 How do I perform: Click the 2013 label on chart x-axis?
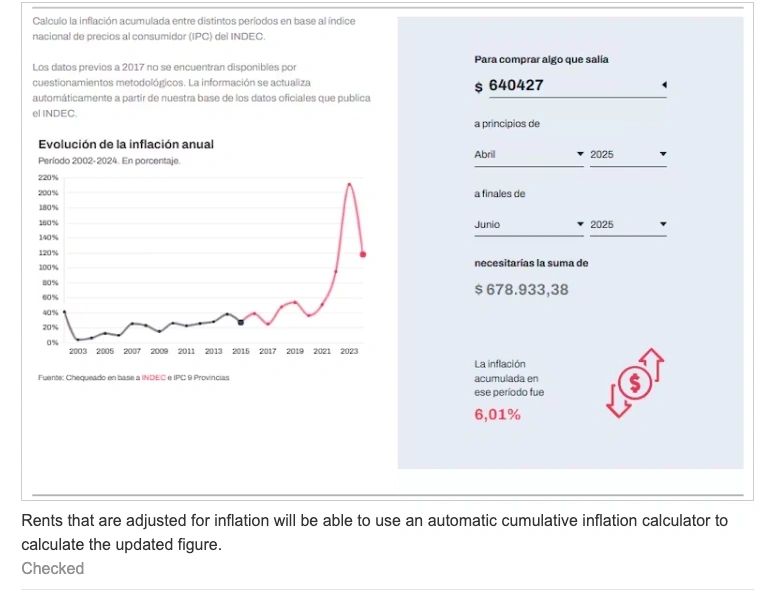[x=213, y=352]
